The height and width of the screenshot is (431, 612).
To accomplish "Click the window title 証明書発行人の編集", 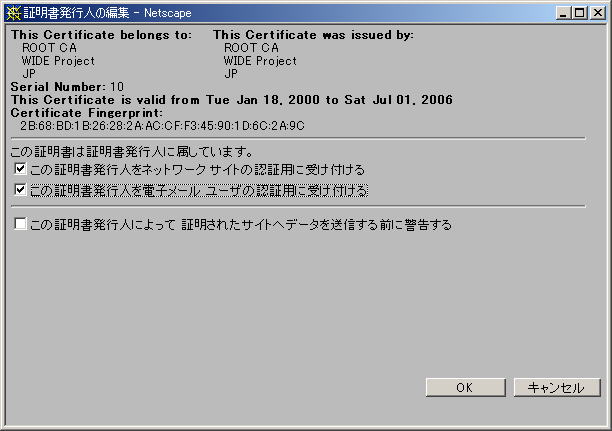I will 76,13.
